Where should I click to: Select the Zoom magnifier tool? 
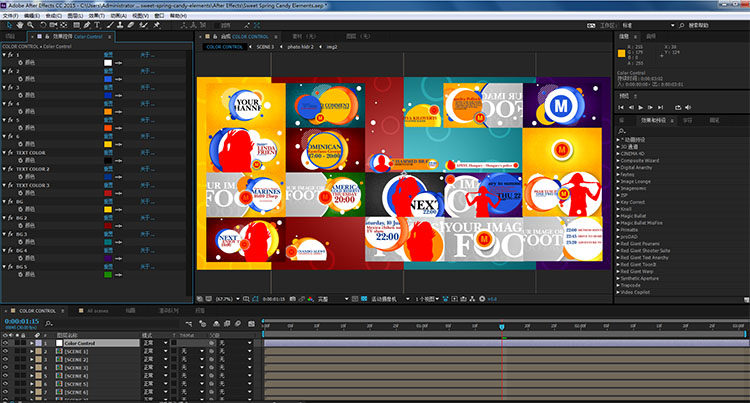(x=32, y=24)
